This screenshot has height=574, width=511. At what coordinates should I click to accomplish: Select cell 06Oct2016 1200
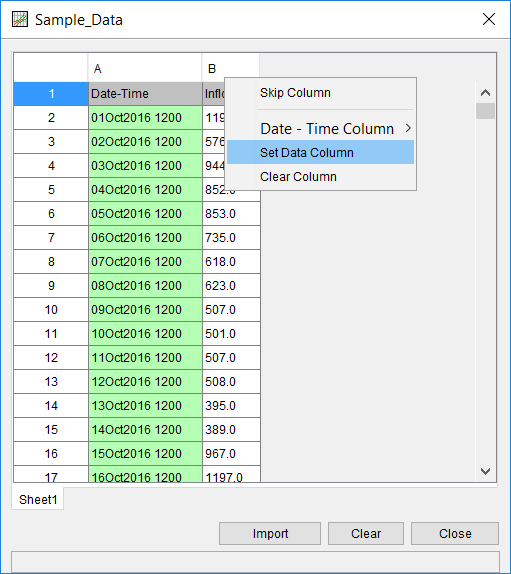pyautogui.click(x=145, y=238)
